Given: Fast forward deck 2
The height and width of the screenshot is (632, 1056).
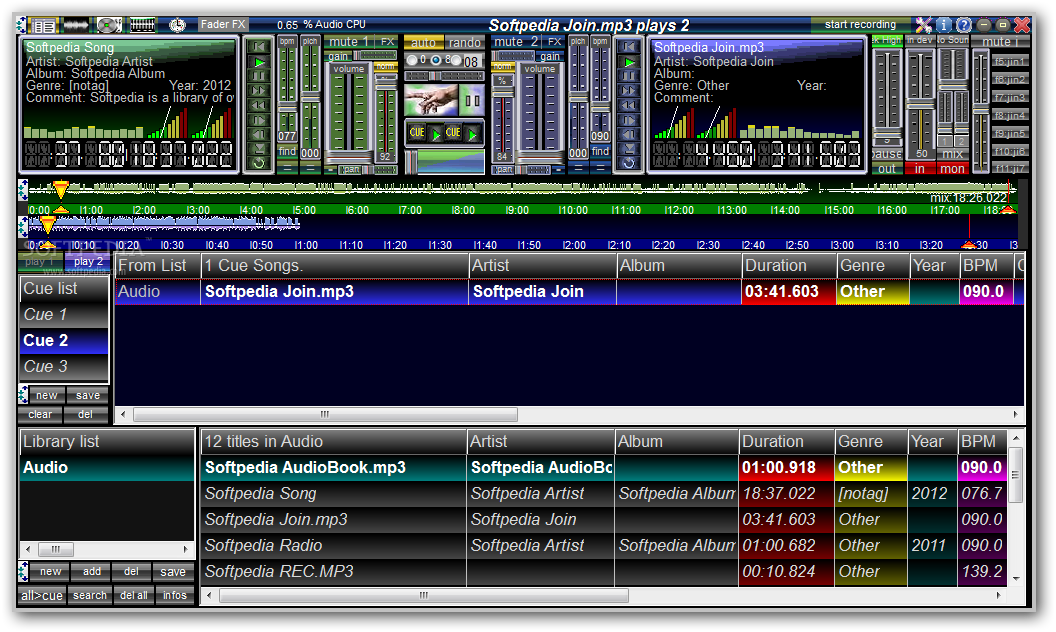Looking at the screenshot, I should 628,90.
